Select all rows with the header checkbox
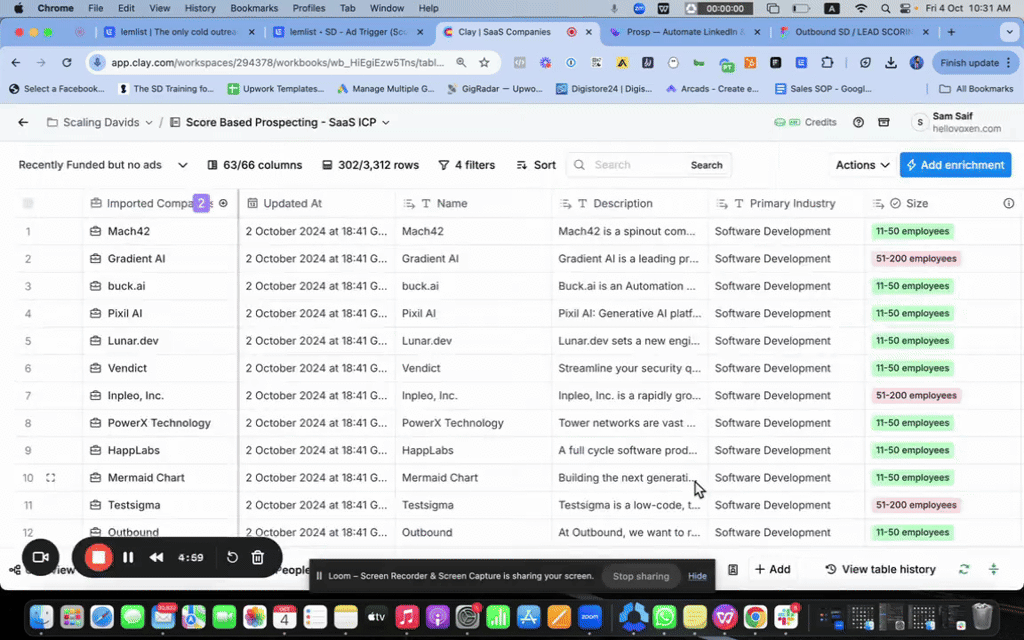Image resolution: width=1024 pixels, height=640 pixels. pos(28,203)
